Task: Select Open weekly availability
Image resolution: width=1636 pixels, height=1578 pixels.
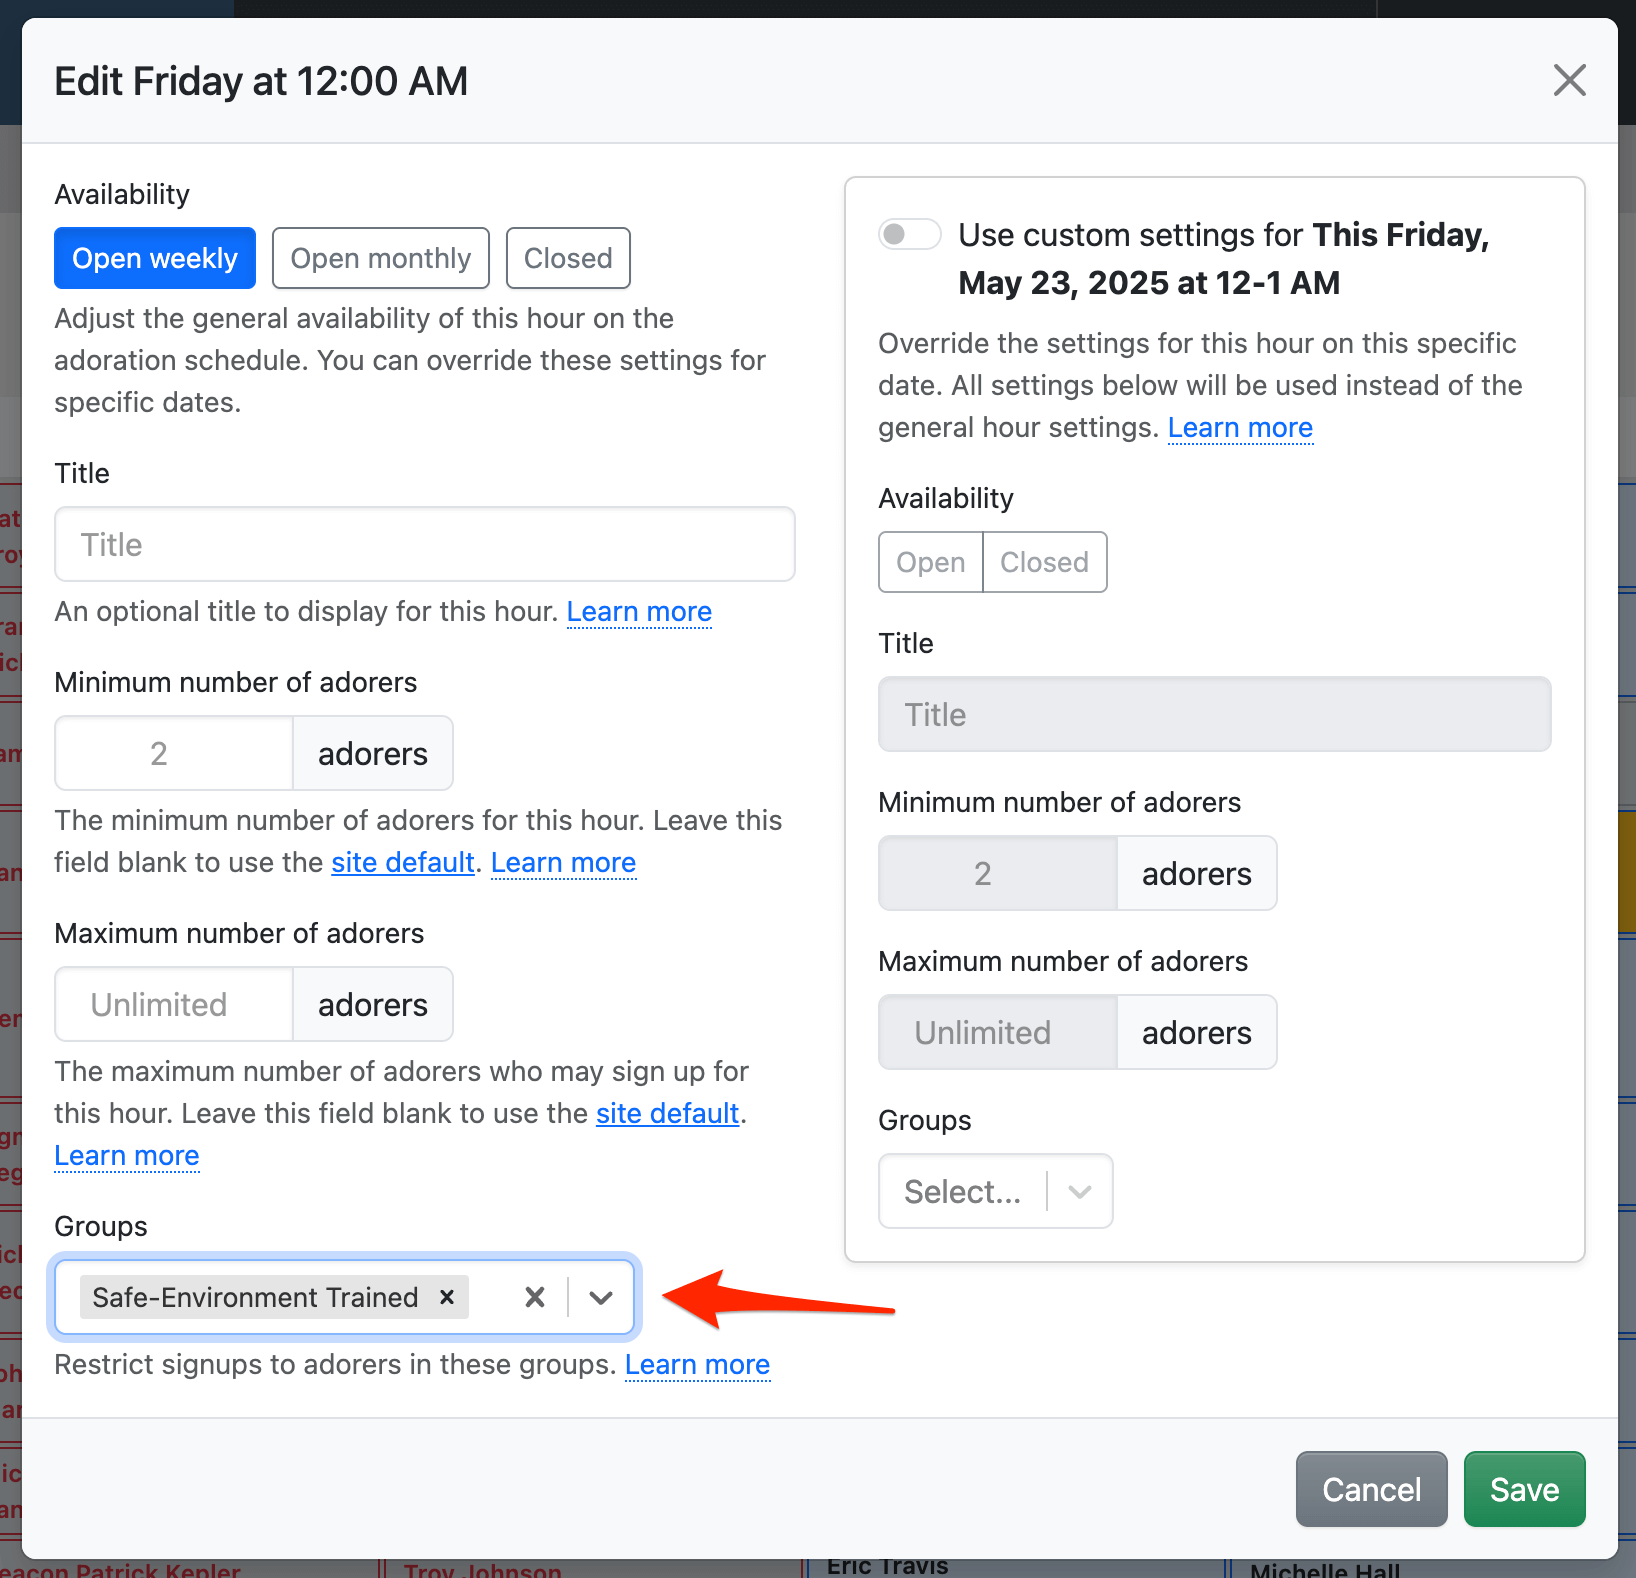Action: 155,258
